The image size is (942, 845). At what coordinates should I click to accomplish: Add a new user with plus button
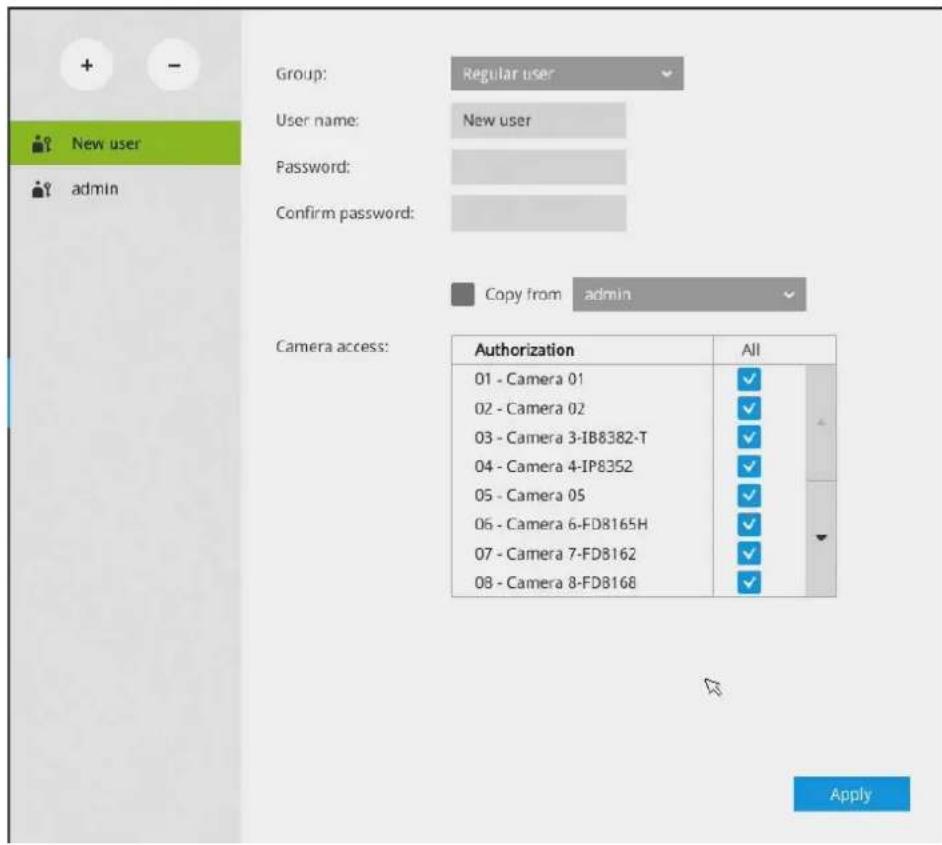87,65
